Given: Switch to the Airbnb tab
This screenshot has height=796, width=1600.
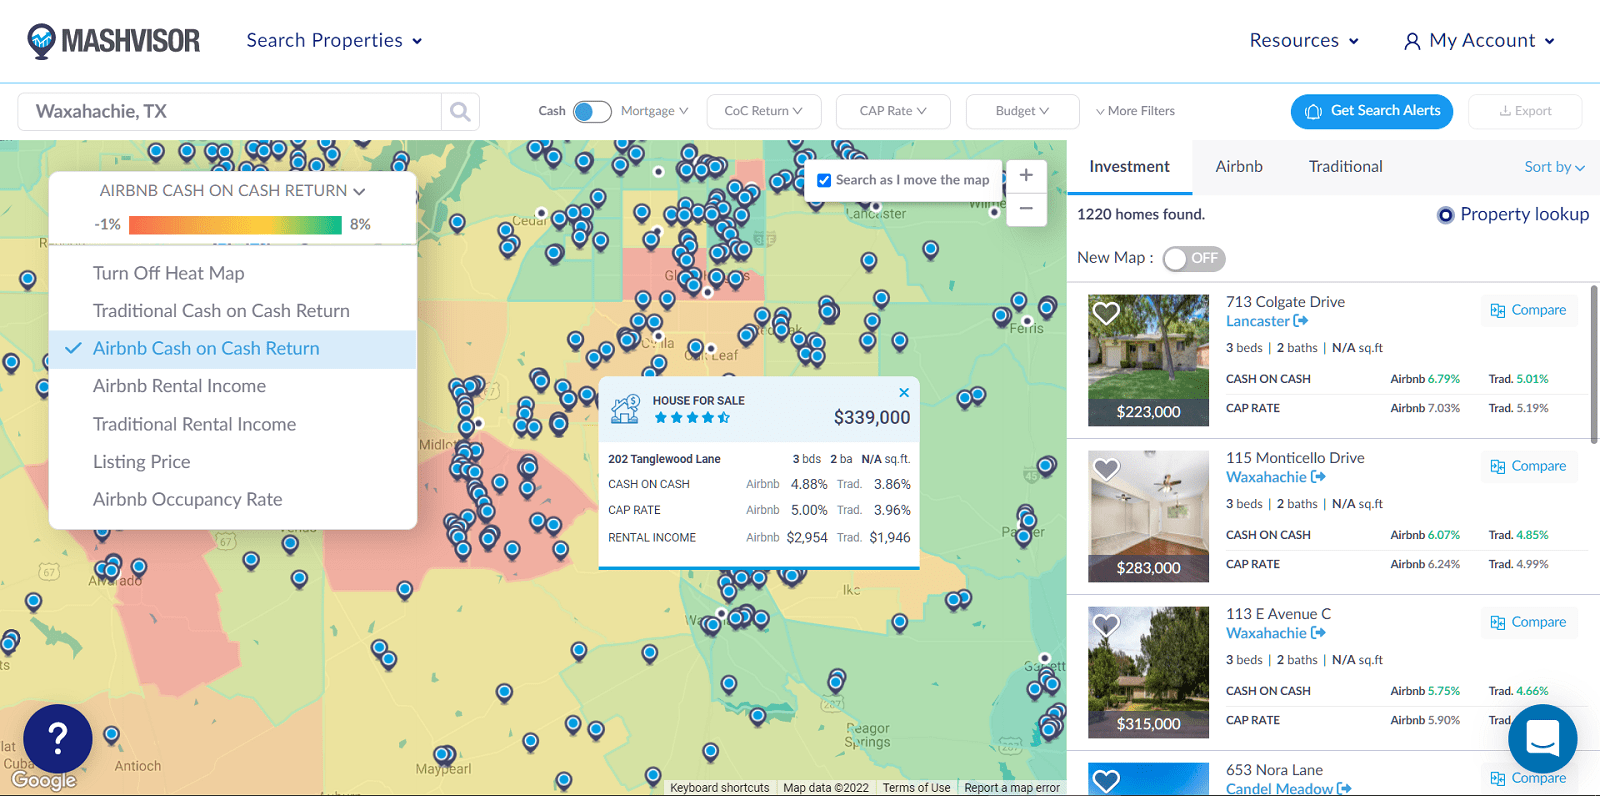Looking at the screenshot, I should point(1239,167).
